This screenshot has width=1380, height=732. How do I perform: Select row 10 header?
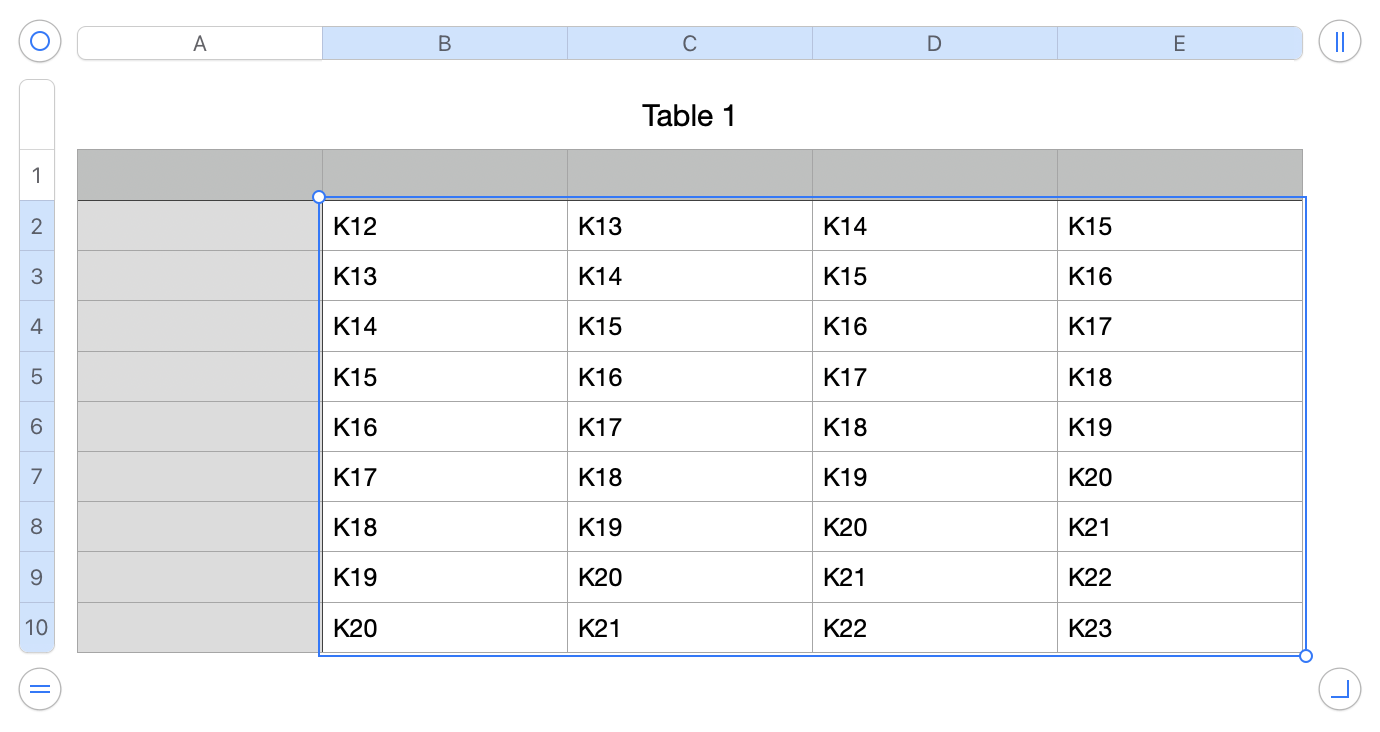pyautogui.click(x=37, y=628)
